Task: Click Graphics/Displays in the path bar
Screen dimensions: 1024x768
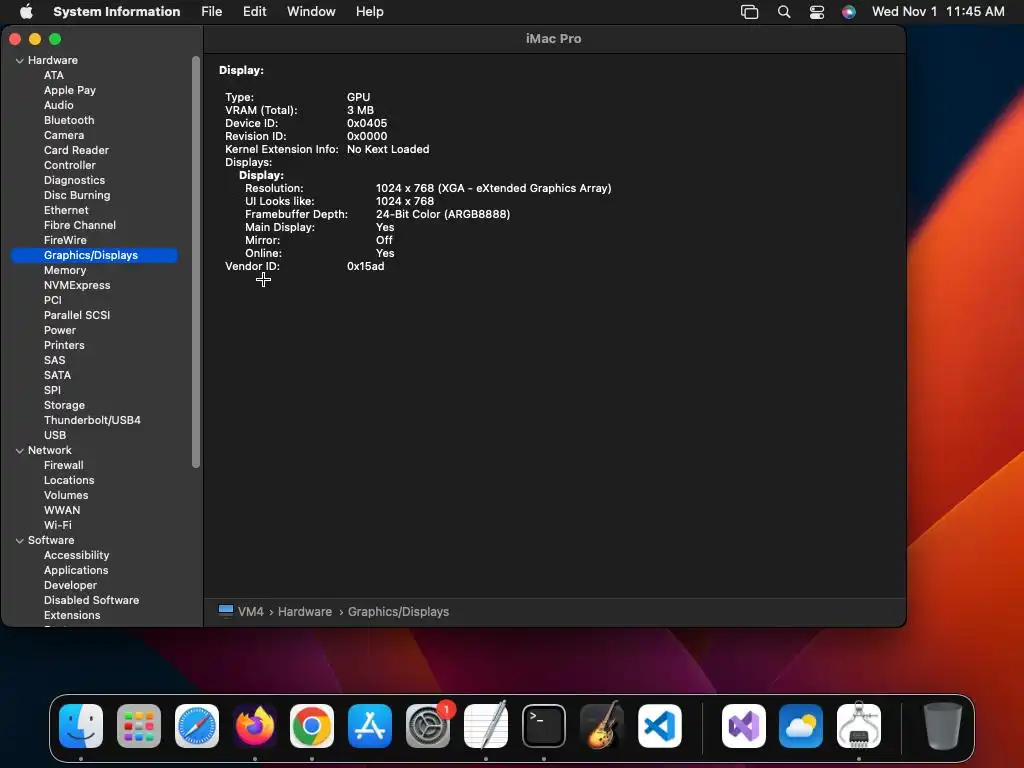Action: 398,611
